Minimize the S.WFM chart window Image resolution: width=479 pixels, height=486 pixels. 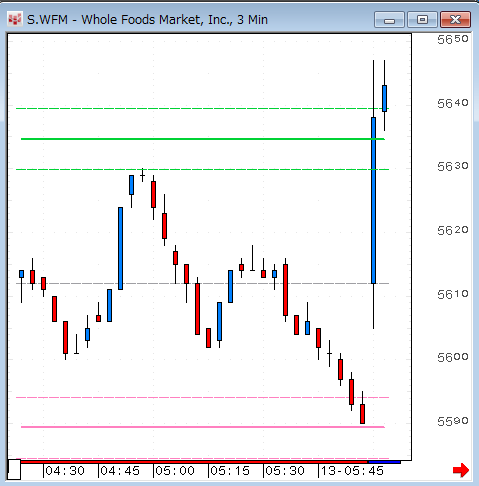389,20
